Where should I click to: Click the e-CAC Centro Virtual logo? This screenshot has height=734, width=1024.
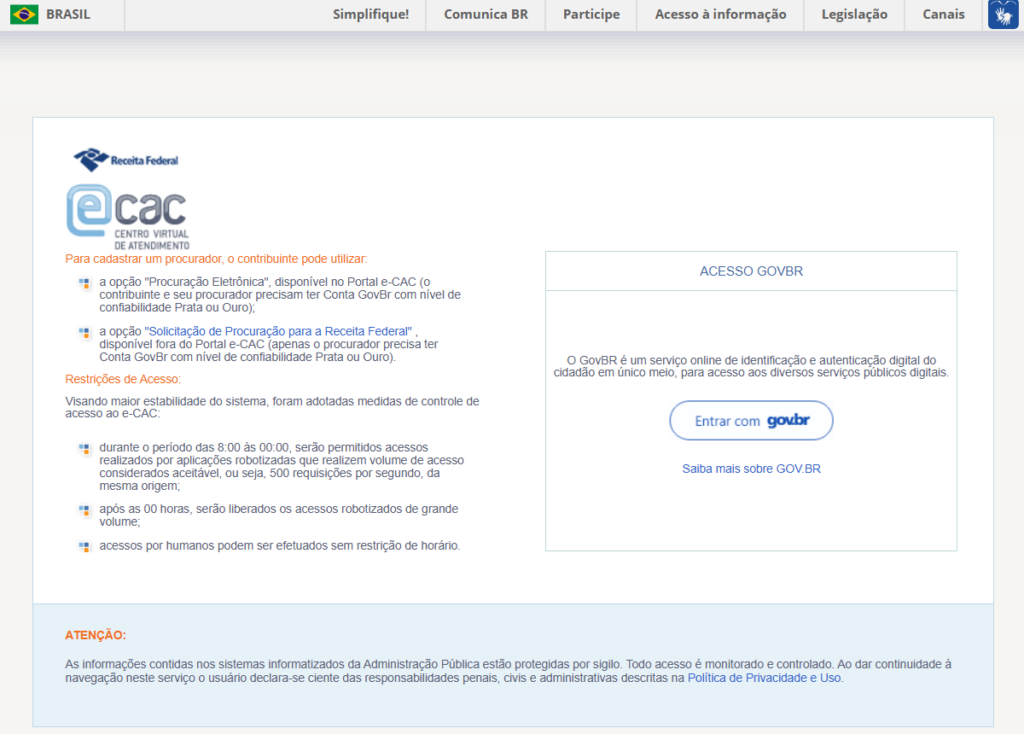[x=128, y=217]
